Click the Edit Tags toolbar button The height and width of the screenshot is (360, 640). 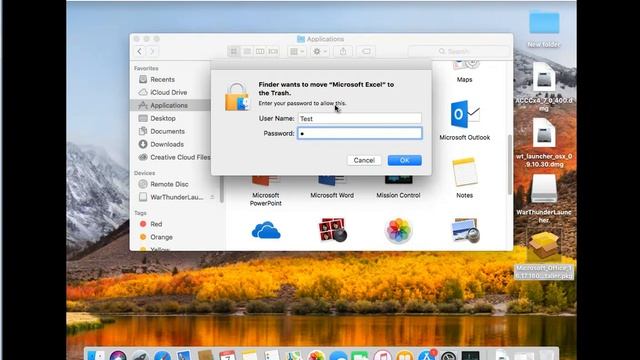[x=366, y=51]
